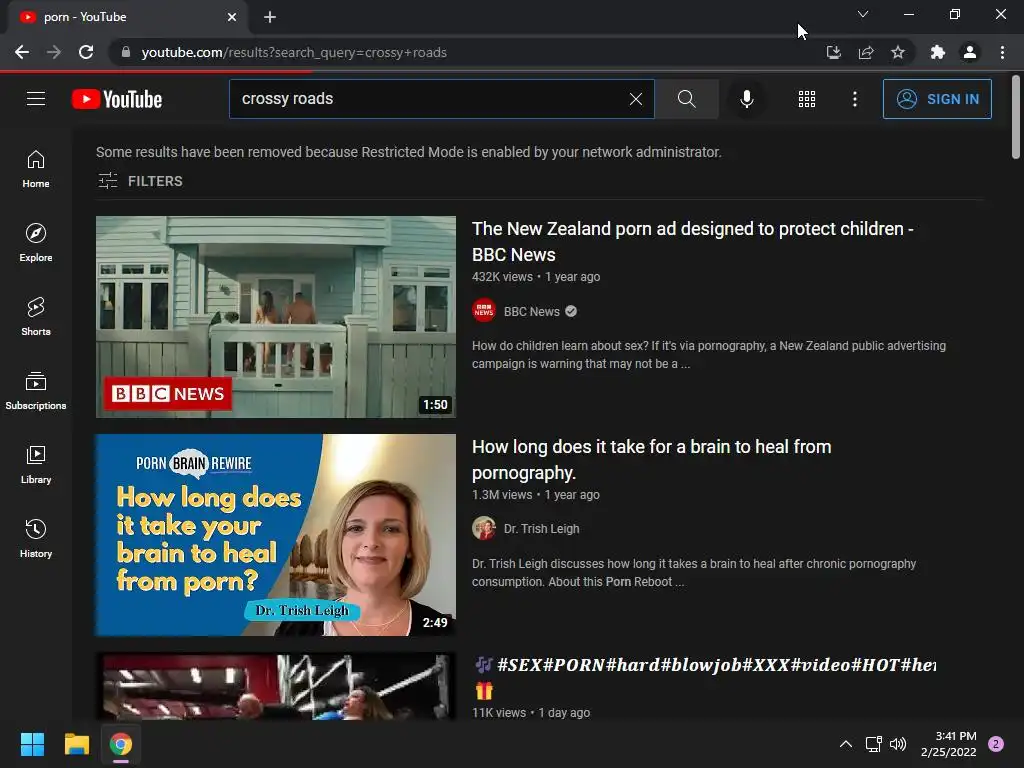Open the Chrome three-dot menu
This screenshot has height=768, width=1024.
[1002, 52]
